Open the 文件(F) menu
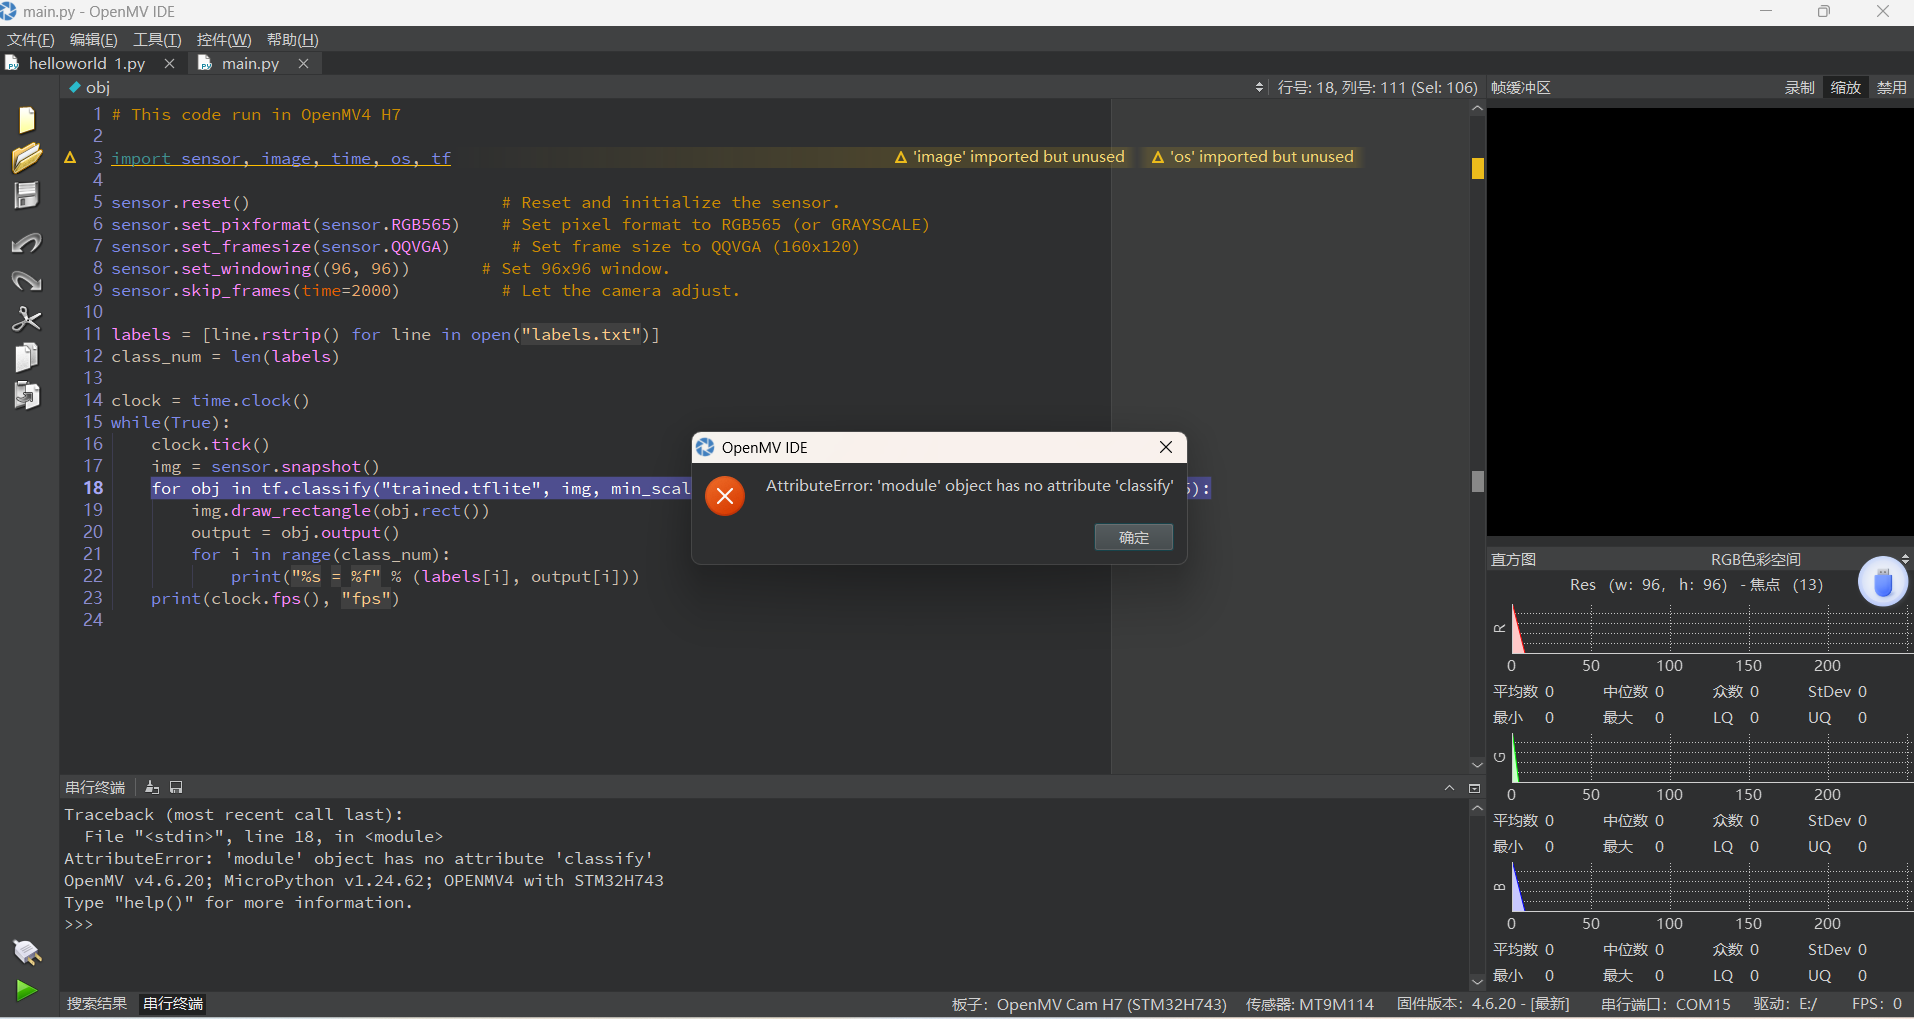1914x1019 pixels. [x=31, y=39]
